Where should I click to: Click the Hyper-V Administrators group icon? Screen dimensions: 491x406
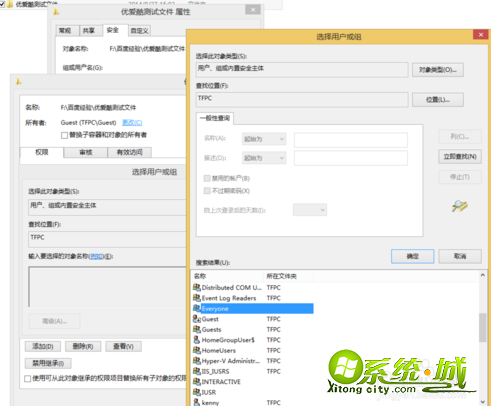197,361
